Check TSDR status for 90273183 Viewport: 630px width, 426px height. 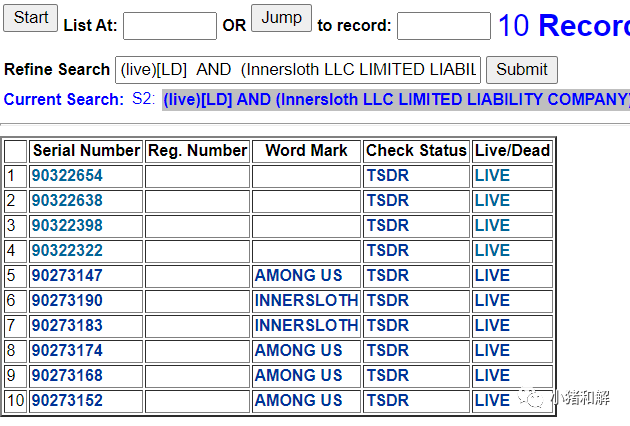[x=388, y=325]
